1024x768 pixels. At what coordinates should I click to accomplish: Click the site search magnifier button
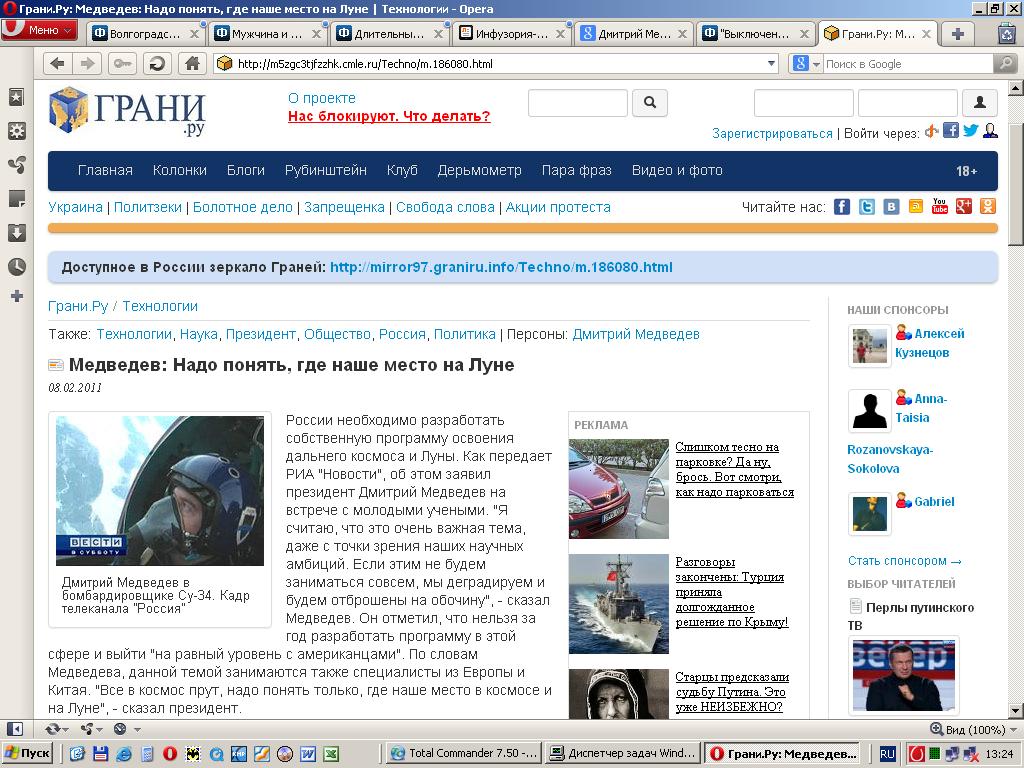pos(650,102)
